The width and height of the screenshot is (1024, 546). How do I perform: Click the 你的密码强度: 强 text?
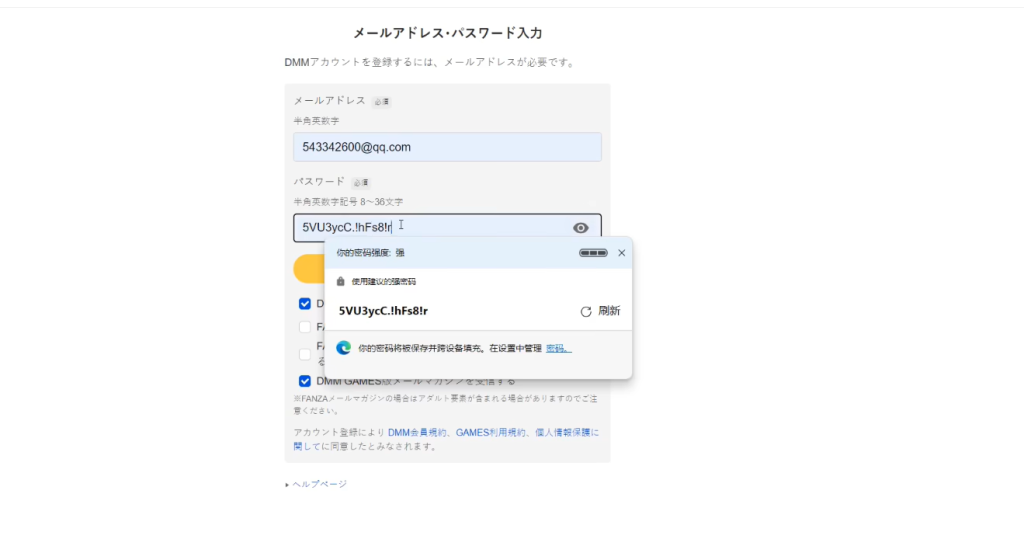click(370, 253)
